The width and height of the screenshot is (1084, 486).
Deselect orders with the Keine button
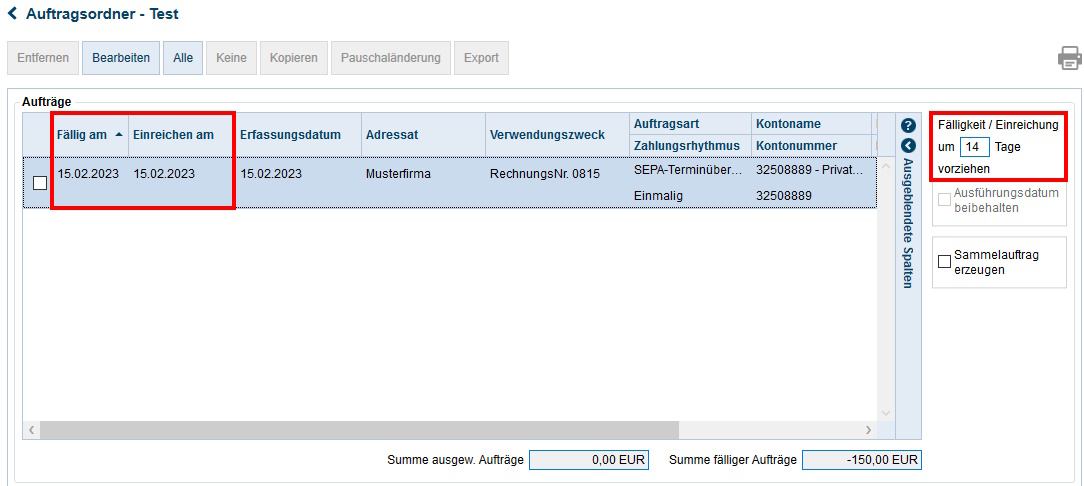tap(232, 58)
